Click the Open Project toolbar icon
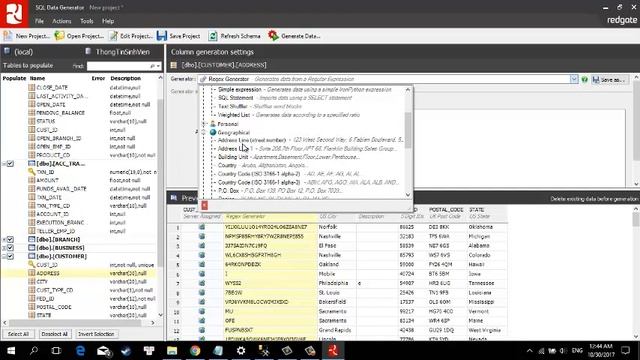 point(60,36)
